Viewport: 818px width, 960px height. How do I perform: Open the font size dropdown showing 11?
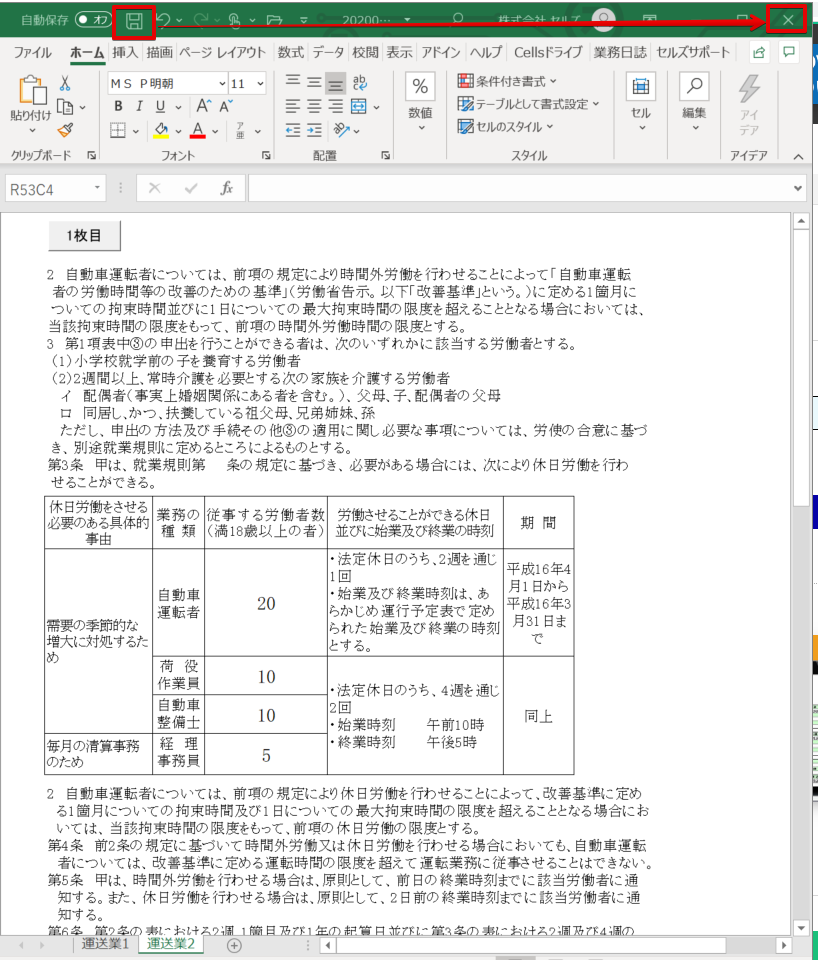click(x=261, y=83)
